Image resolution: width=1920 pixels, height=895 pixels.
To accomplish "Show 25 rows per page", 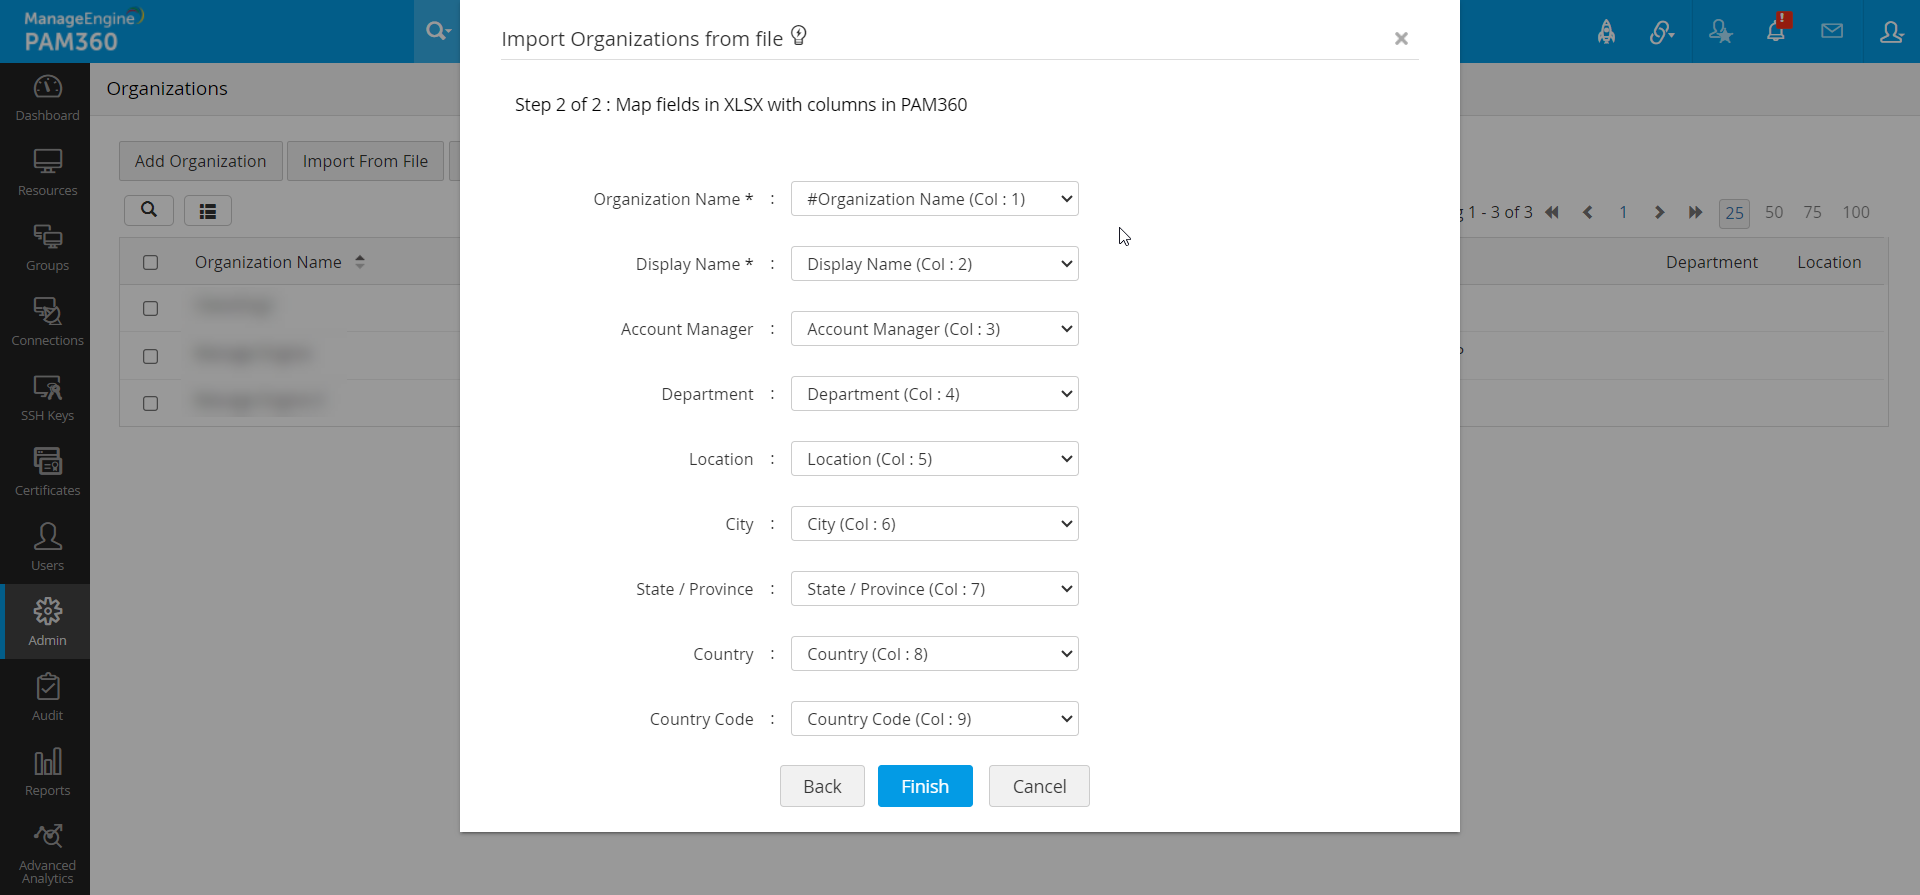I will [x=1734, y=213].
